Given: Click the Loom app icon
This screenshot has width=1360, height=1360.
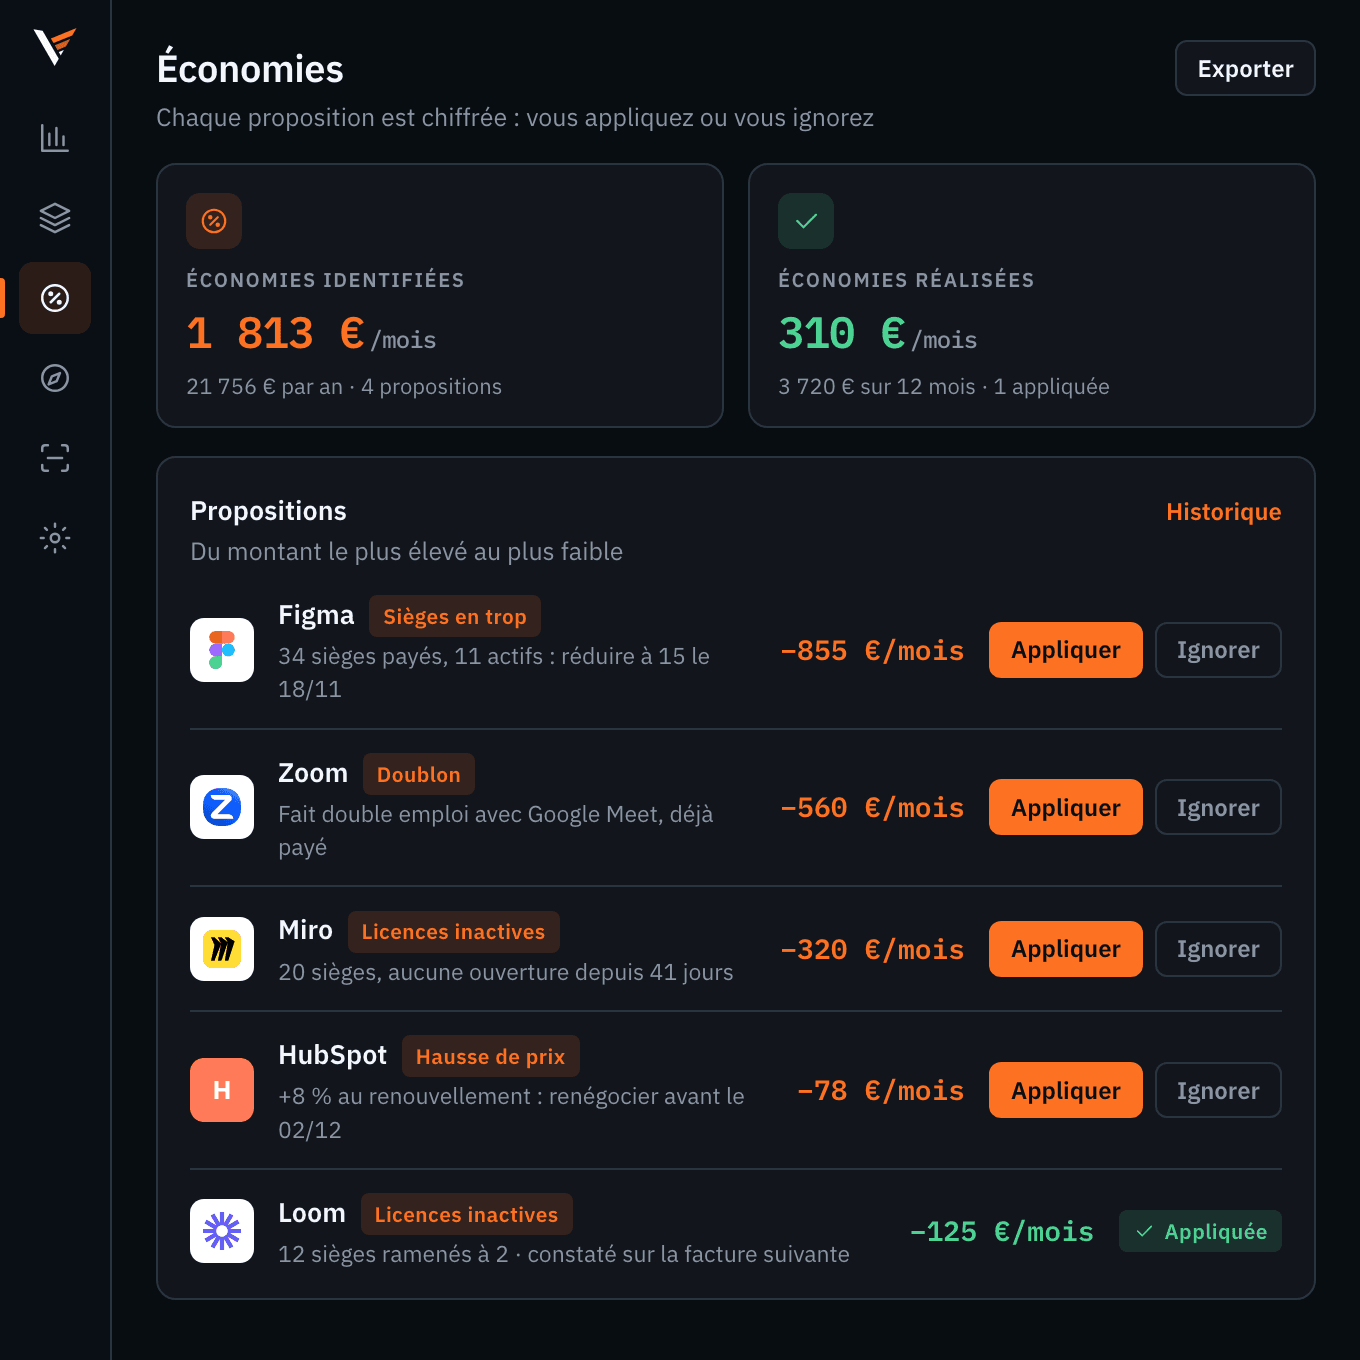Looking at the screenshot, I should [x=222, y=1231].
